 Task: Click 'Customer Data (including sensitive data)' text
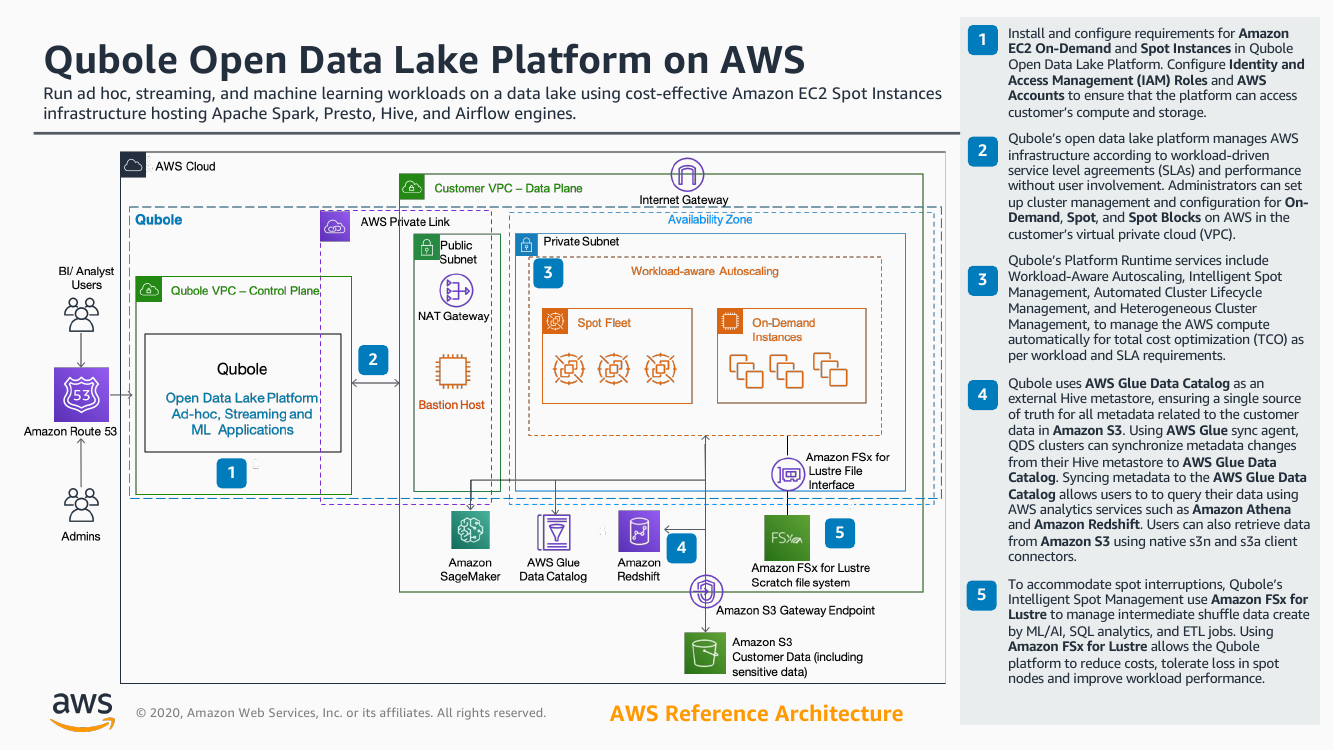[797, 665]
